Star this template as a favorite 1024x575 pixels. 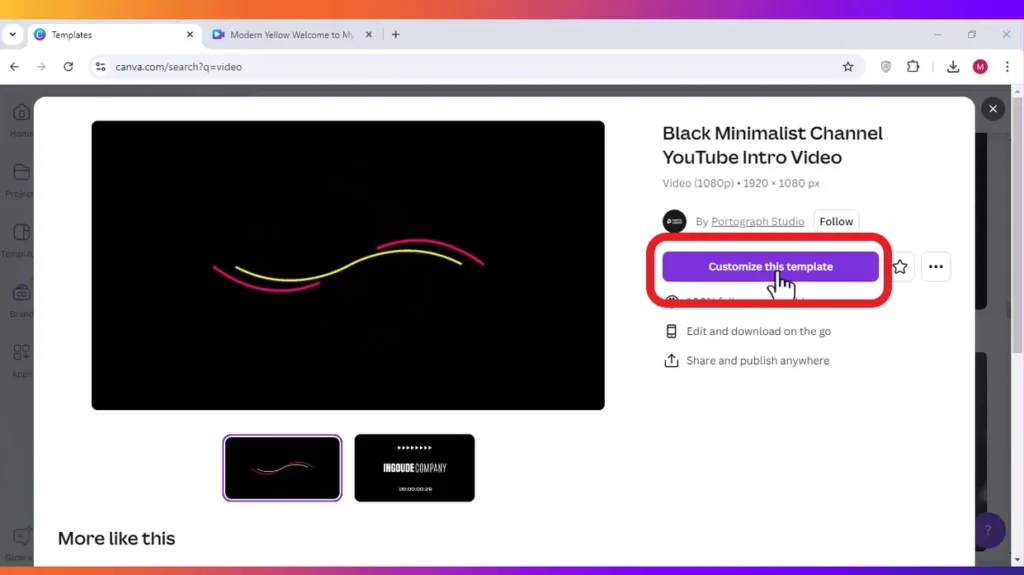(901, 267)
